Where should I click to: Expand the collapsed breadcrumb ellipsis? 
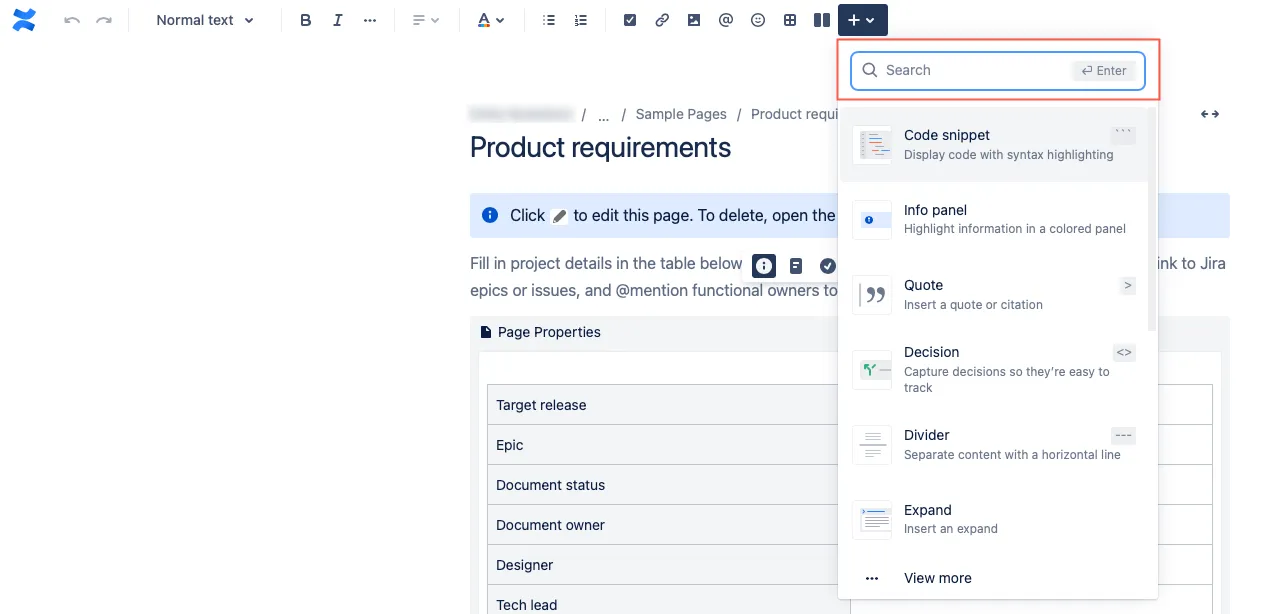(x=603, y=114)
